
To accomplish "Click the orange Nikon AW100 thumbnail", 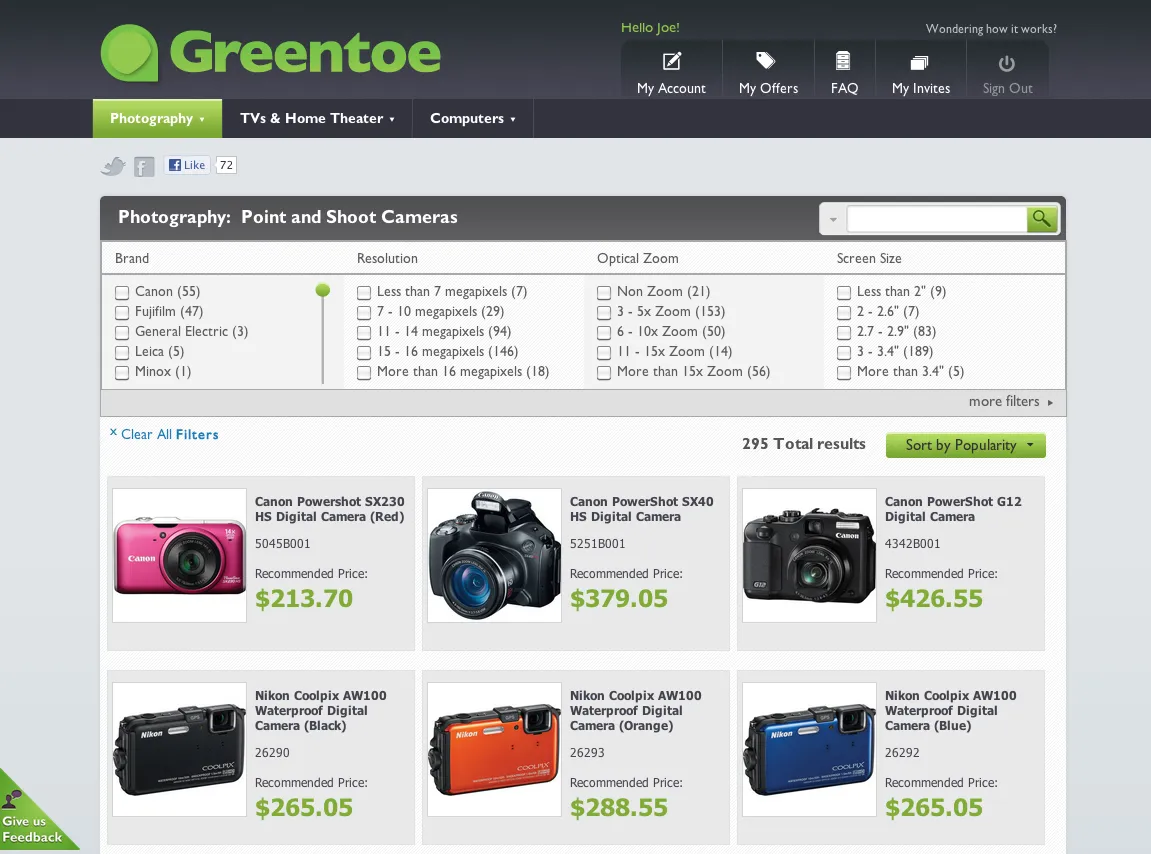I will [494, 750].
